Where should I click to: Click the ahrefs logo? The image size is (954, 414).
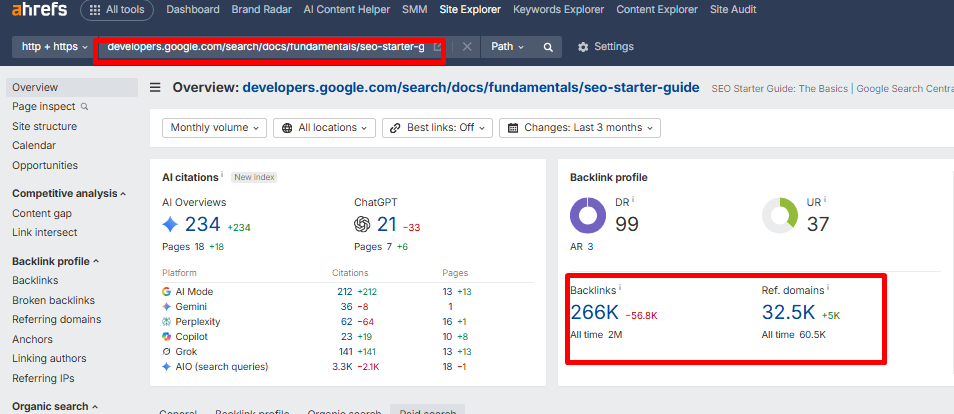point(40,9)
